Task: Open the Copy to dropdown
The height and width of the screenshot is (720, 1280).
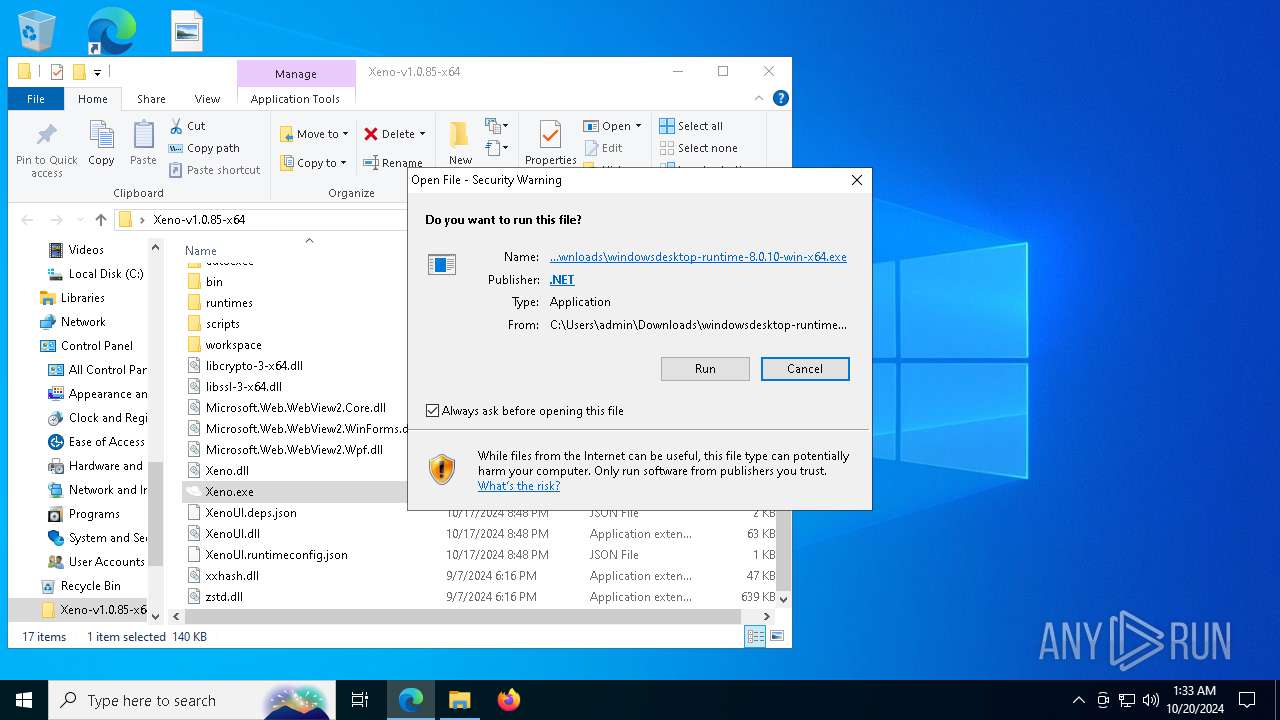Action: (313, 163)
